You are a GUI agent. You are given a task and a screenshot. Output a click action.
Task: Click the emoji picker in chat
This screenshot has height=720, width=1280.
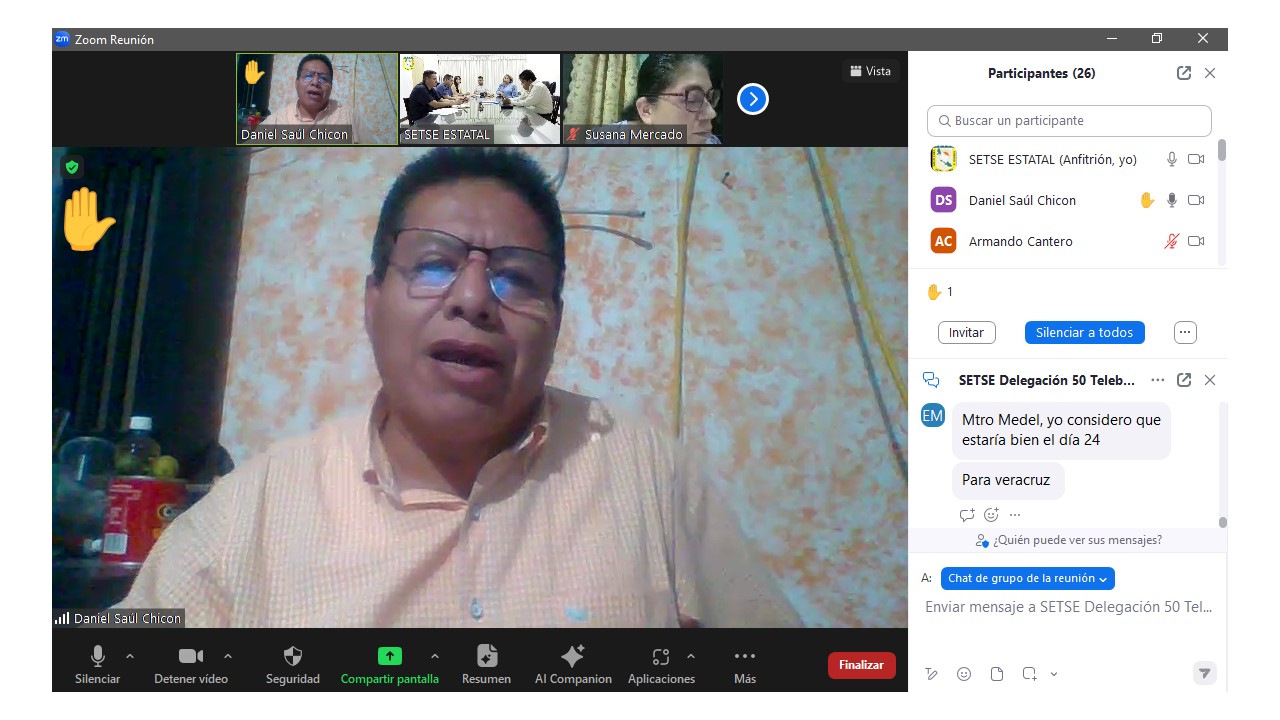[964, 674]
